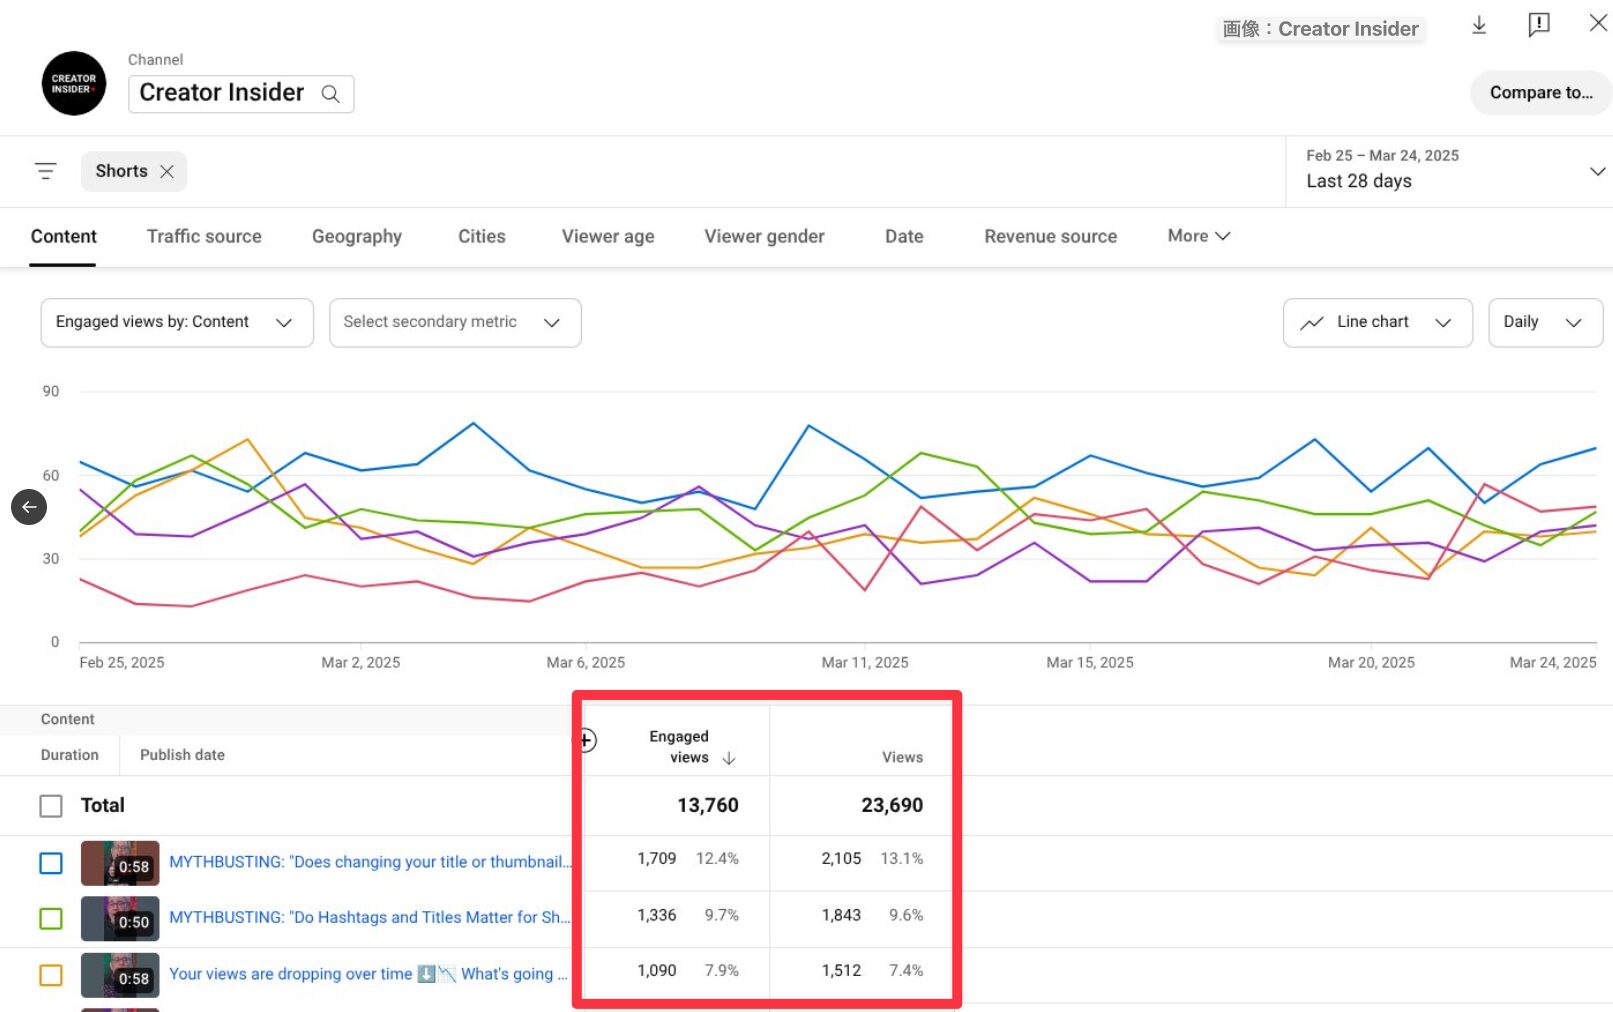1613x1012 pixels.
Task: Click the Mar 24, 2025 axis label
Action: [1553, 663]
